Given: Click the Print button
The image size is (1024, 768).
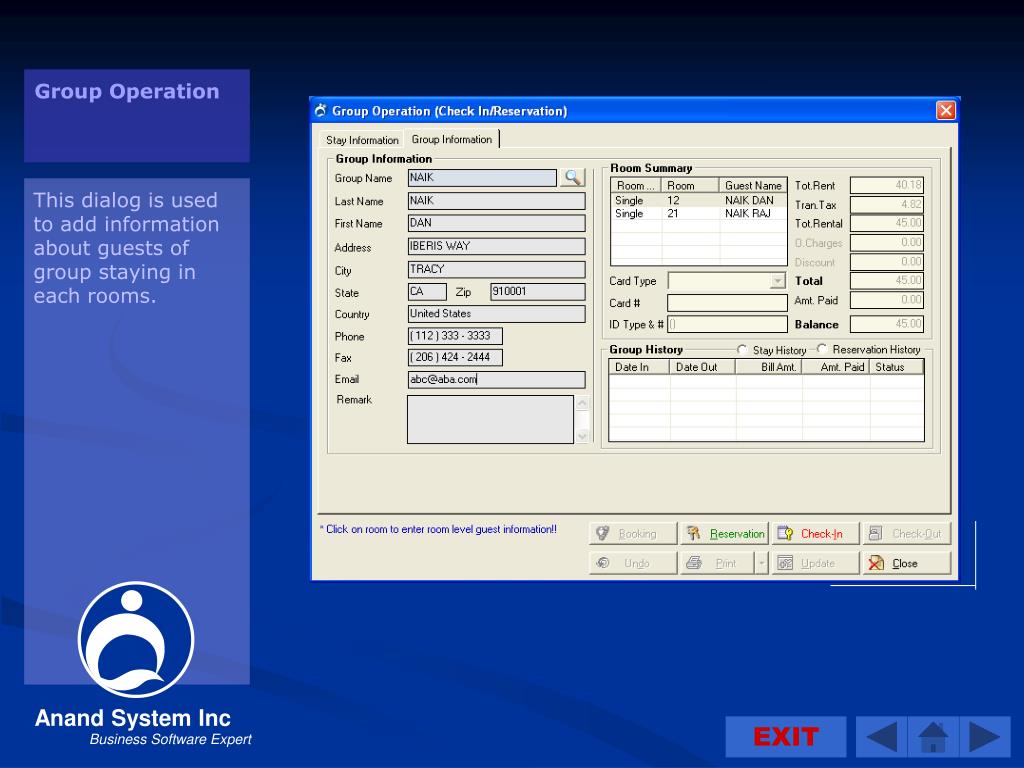Looking at the screenshot, I should tap(716, 563).
